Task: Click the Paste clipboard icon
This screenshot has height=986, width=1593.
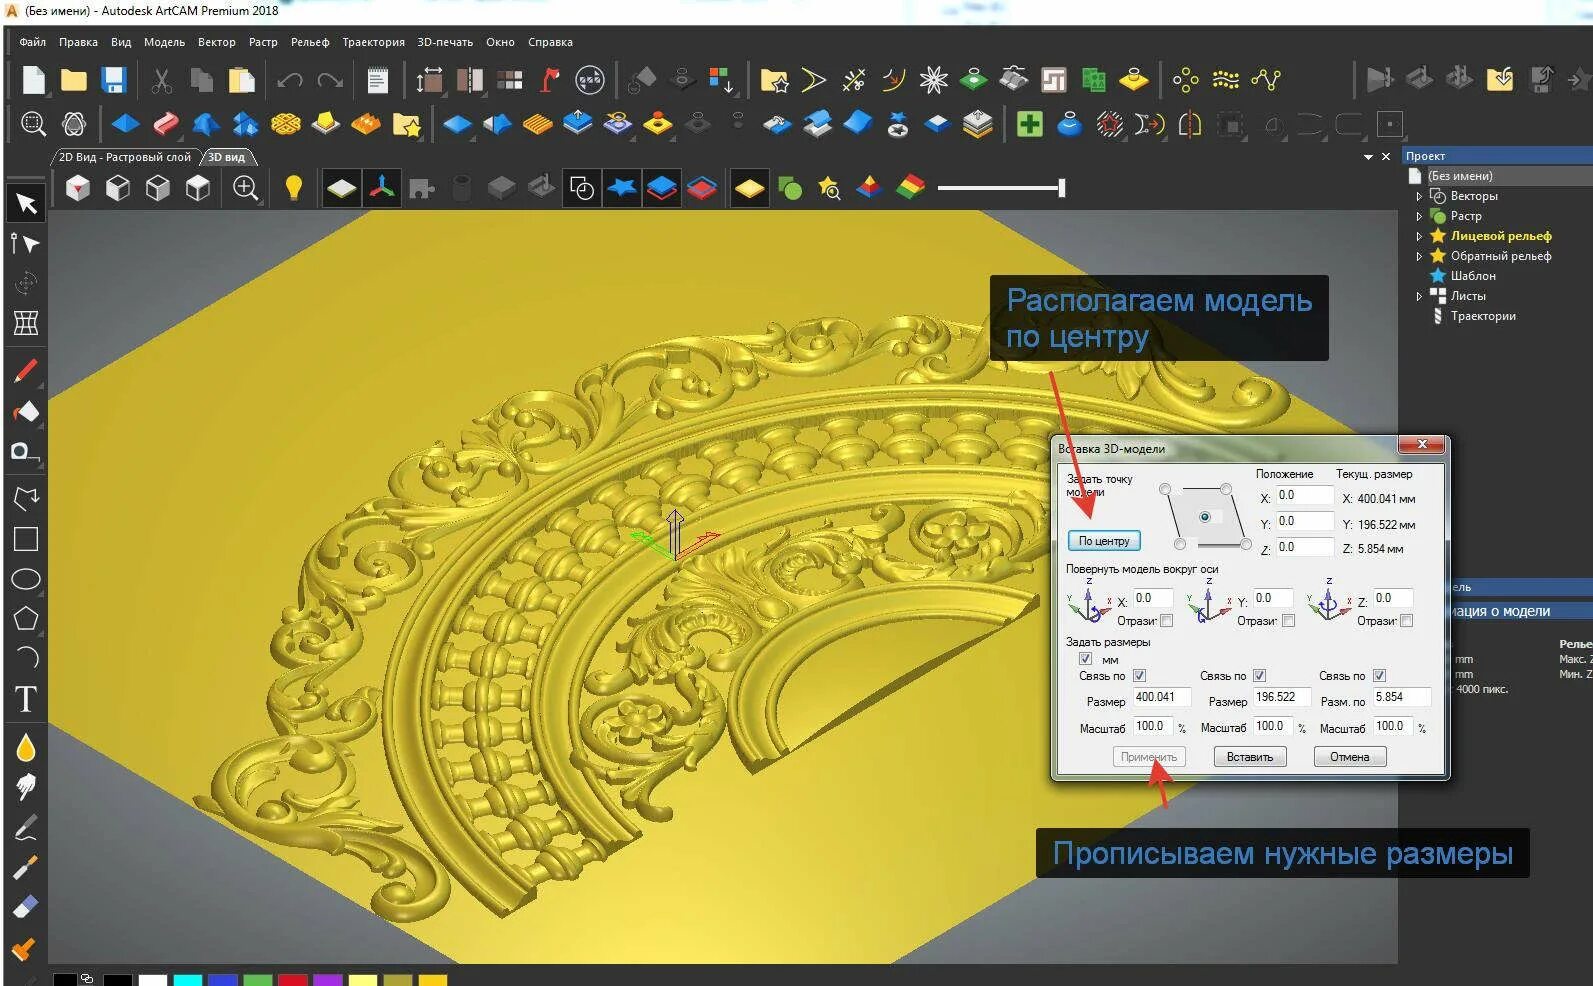Action: tap(241, 80)
